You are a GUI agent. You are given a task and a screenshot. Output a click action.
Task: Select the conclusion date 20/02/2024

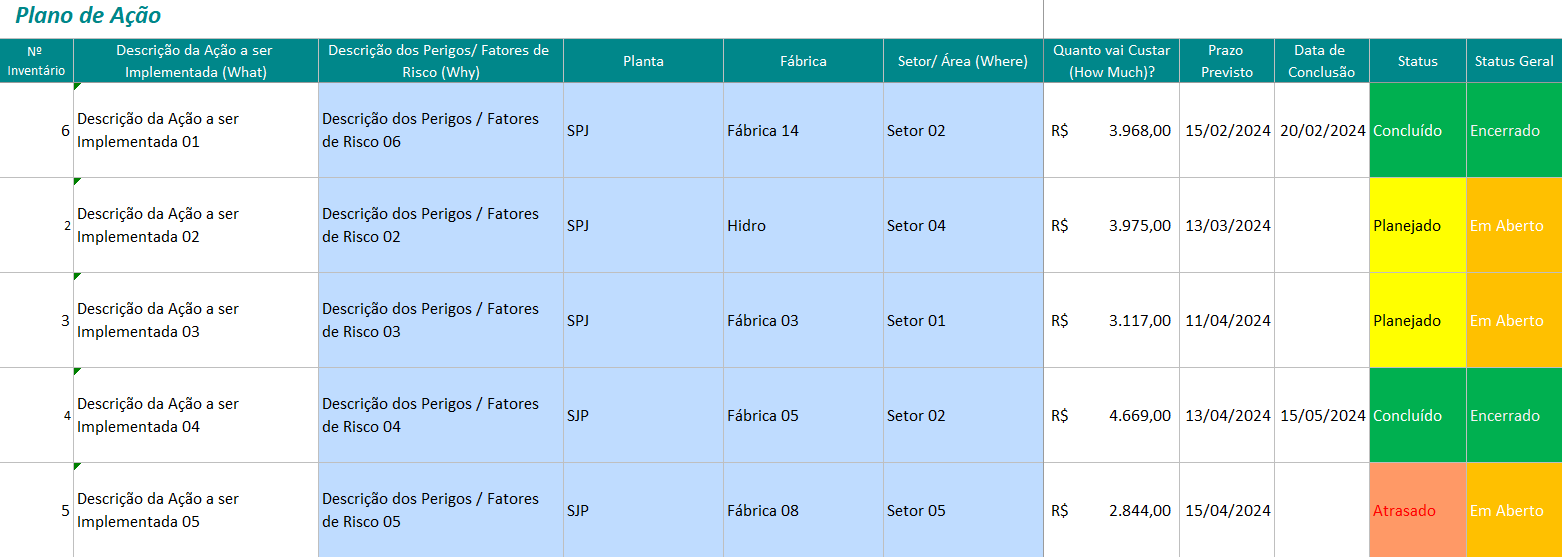1322,131
